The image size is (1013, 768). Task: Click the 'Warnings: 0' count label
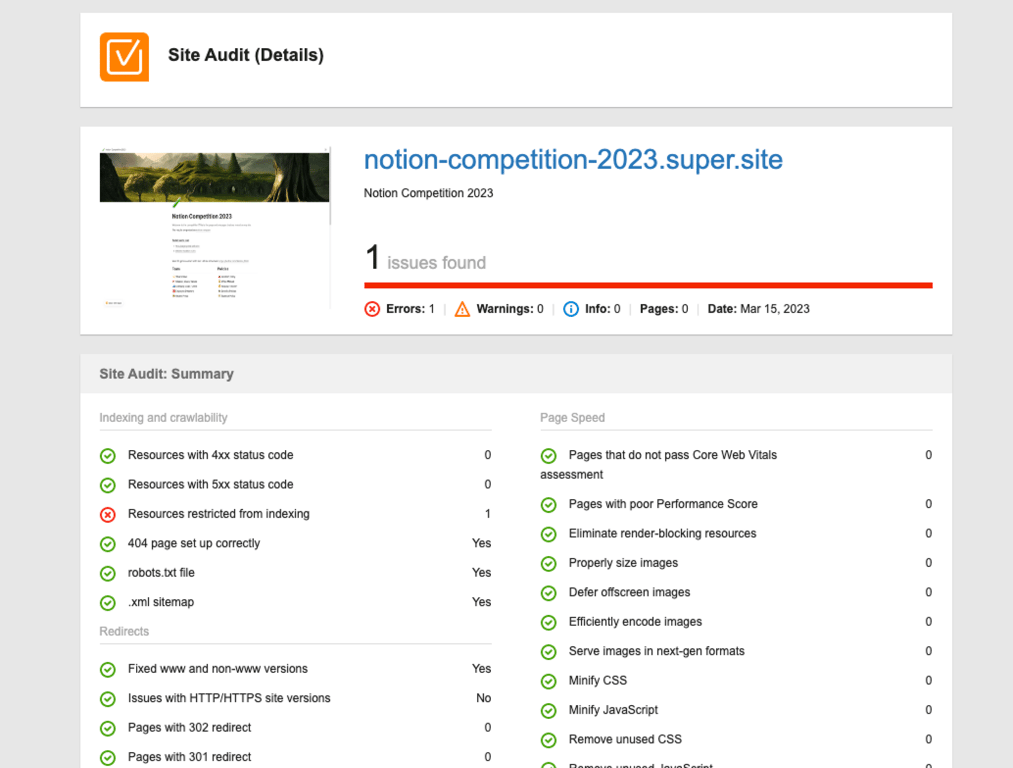(510, 309)
